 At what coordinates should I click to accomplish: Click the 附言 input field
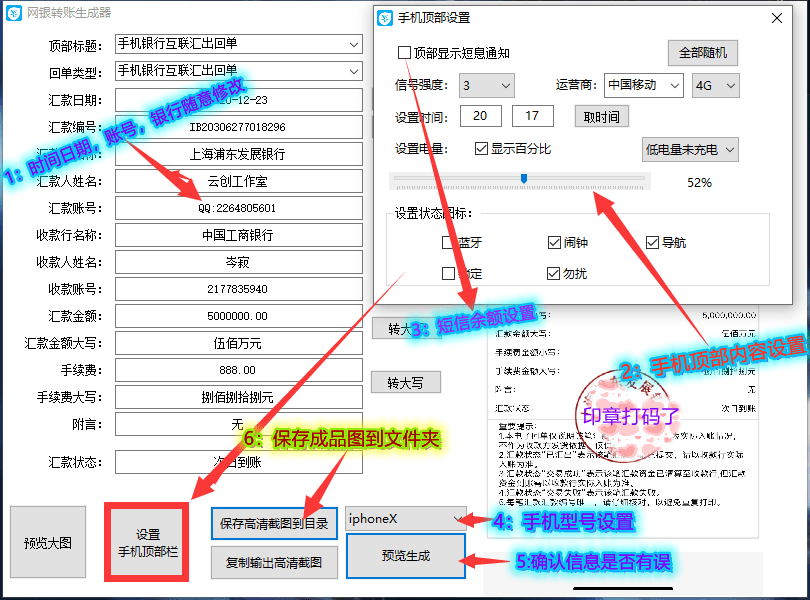tap(239, 424)
